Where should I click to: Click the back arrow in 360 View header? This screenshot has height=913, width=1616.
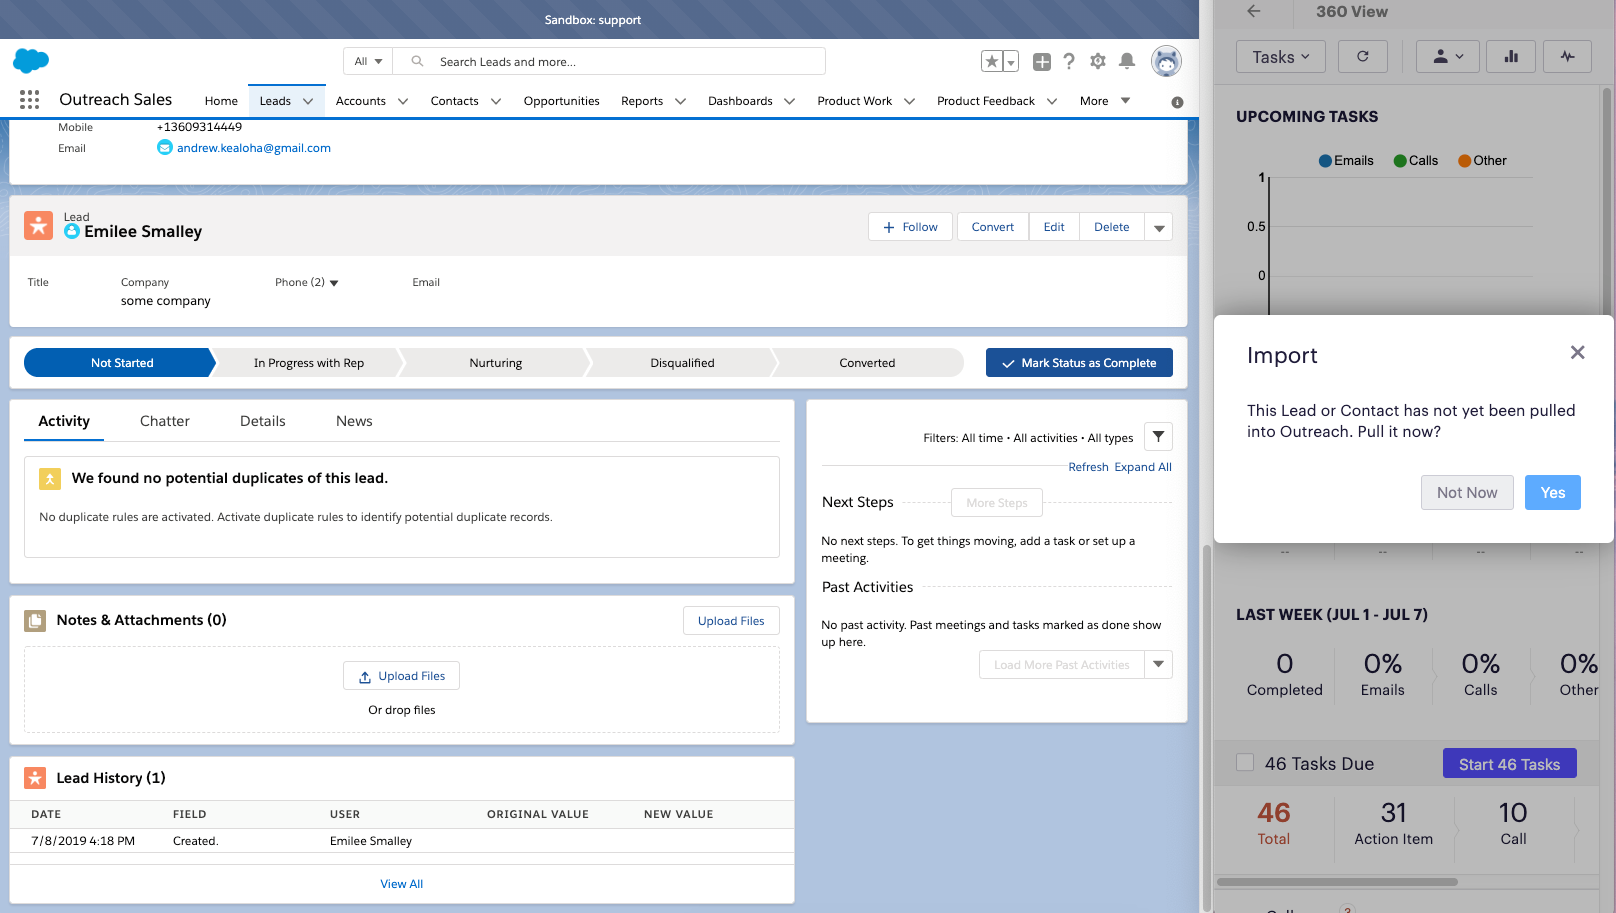[x=1254, y=11]
